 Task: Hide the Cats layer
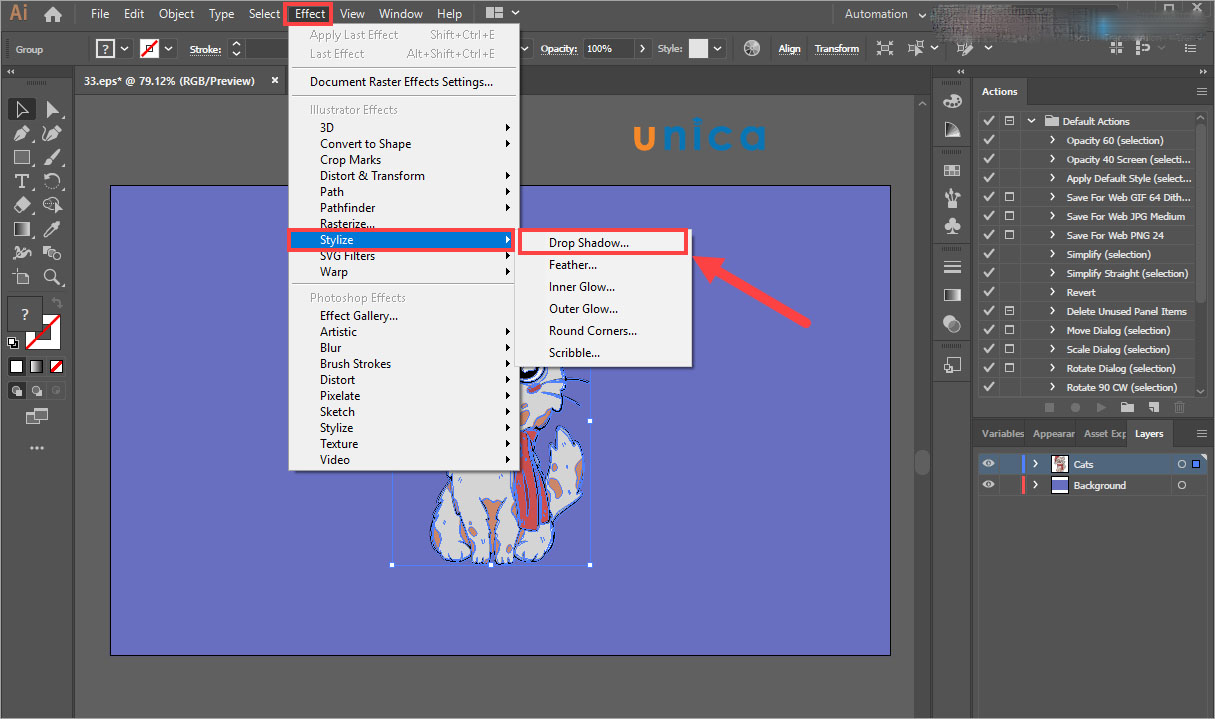(x=988, y=464)
